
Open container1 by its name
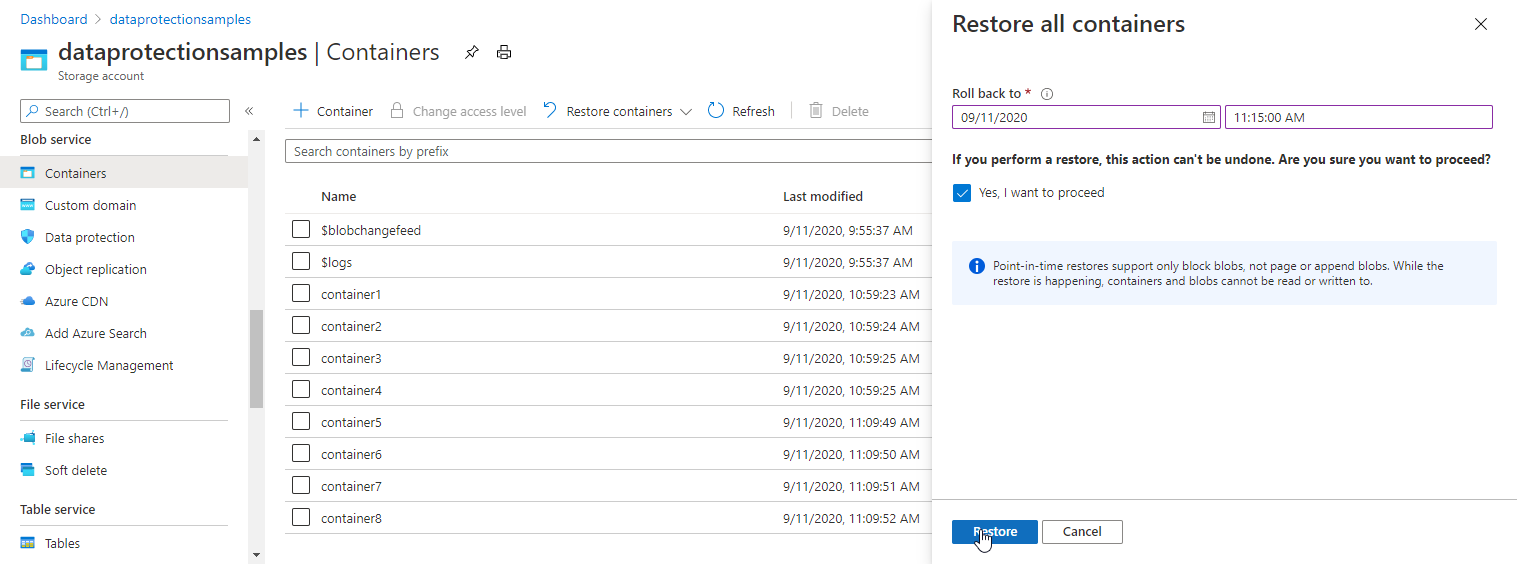click(351, 294)
